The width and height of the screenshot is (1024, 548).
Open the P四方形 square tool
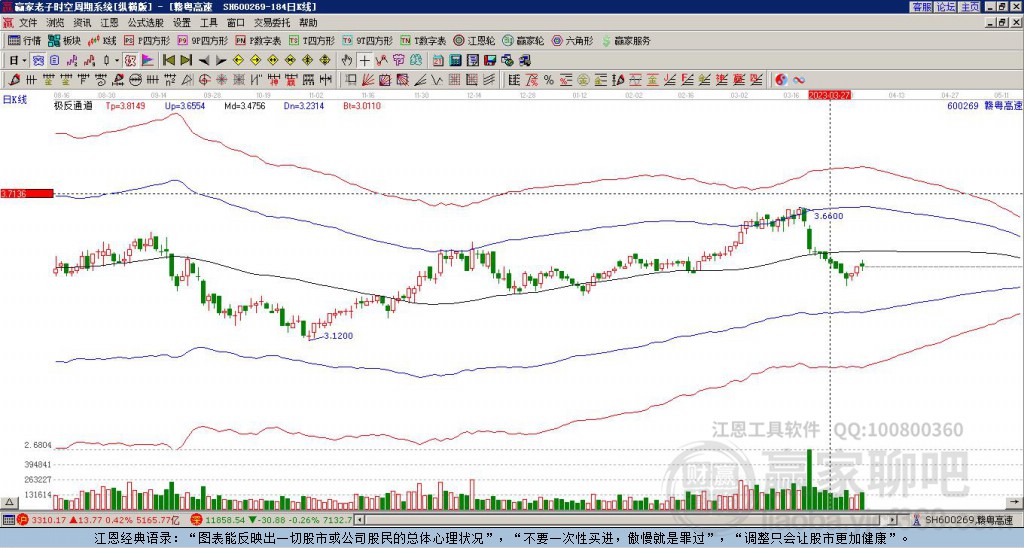tap(147, 41)
